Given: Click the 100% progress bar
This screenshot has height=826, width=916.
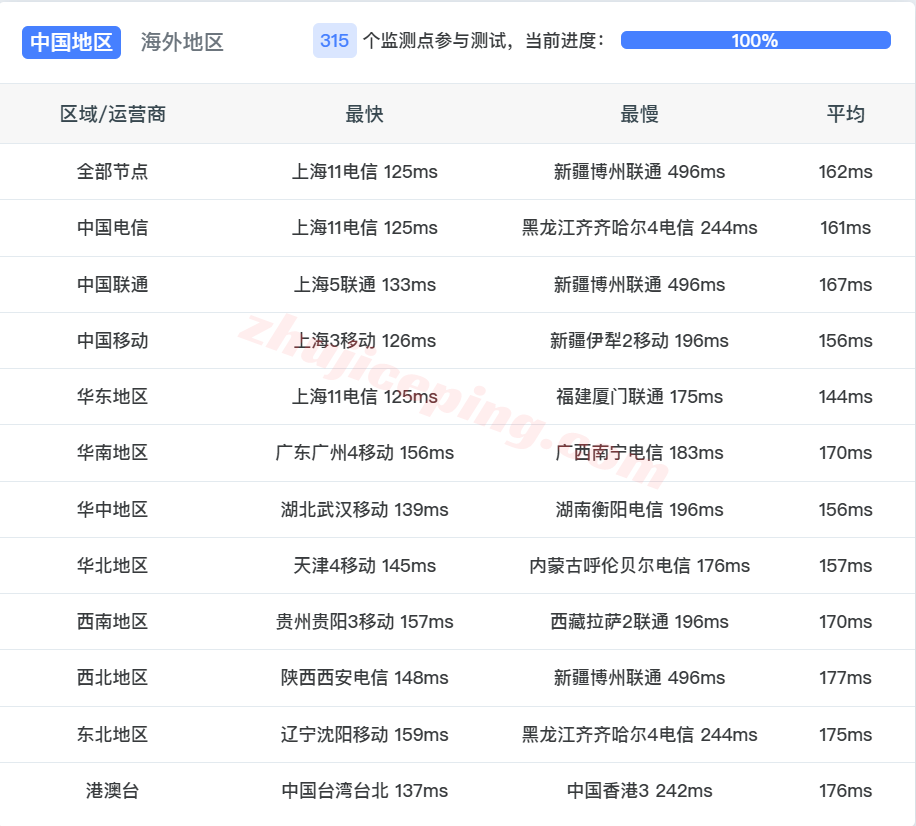Looking at the screenshot, I should tap(755, 40).
